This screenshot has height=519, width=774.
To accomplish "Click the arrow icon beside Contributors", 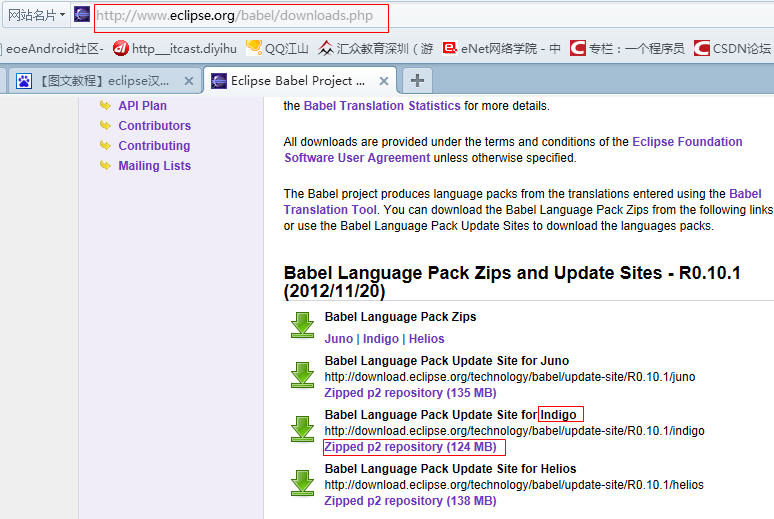I will coord(105,125).
